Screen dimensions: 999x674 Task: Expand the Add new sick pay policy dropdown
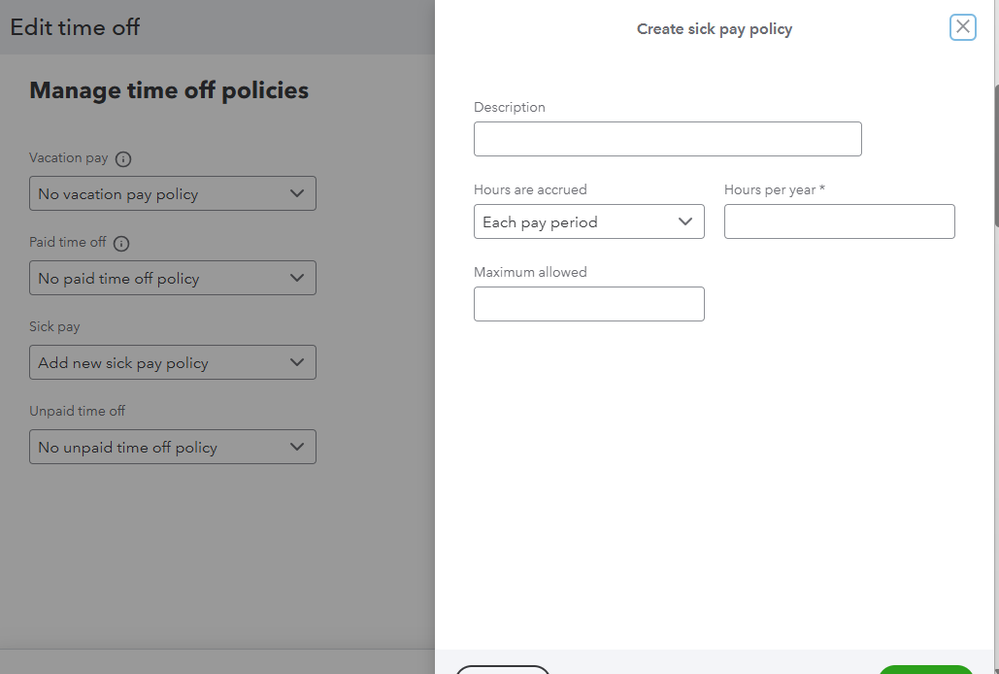pyautogui.click(x=150, y=362)
